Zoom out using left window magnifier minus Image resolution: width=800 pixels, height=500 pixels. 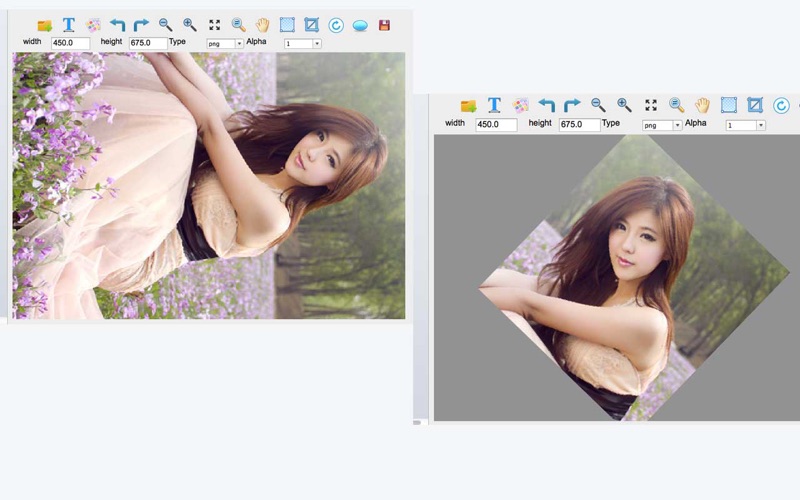[165, 24]
